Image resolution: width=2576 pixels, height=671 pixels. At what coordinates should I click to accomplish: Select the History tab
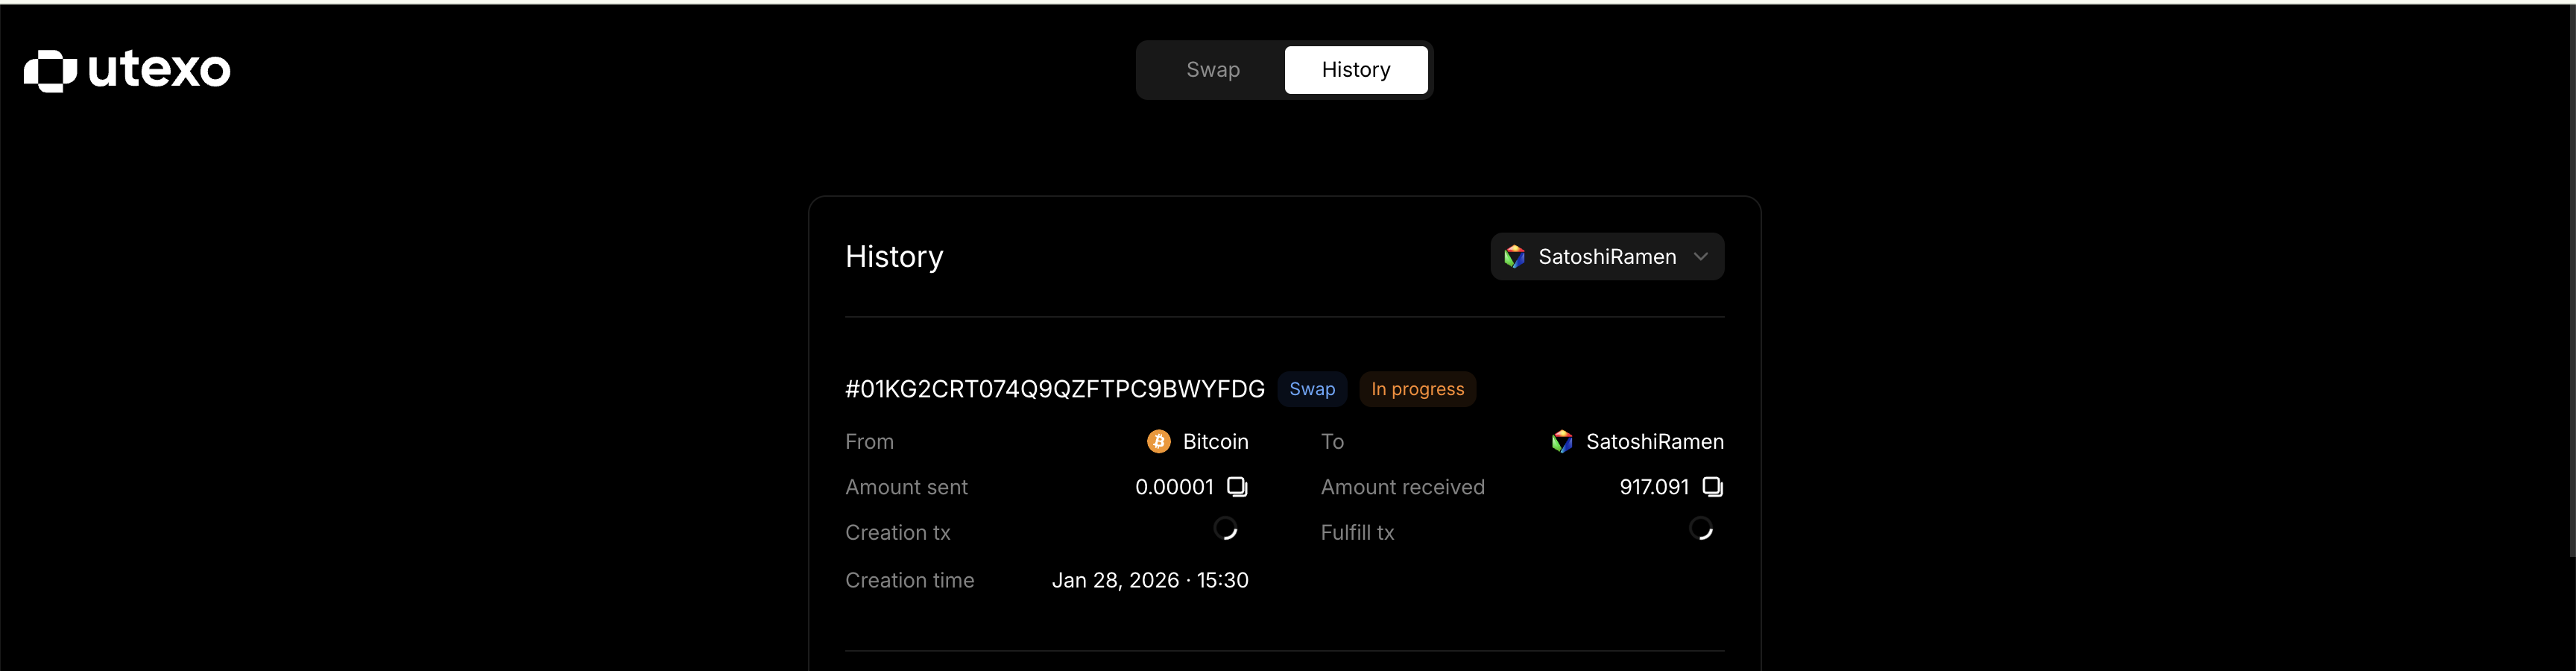(1355, 70)
